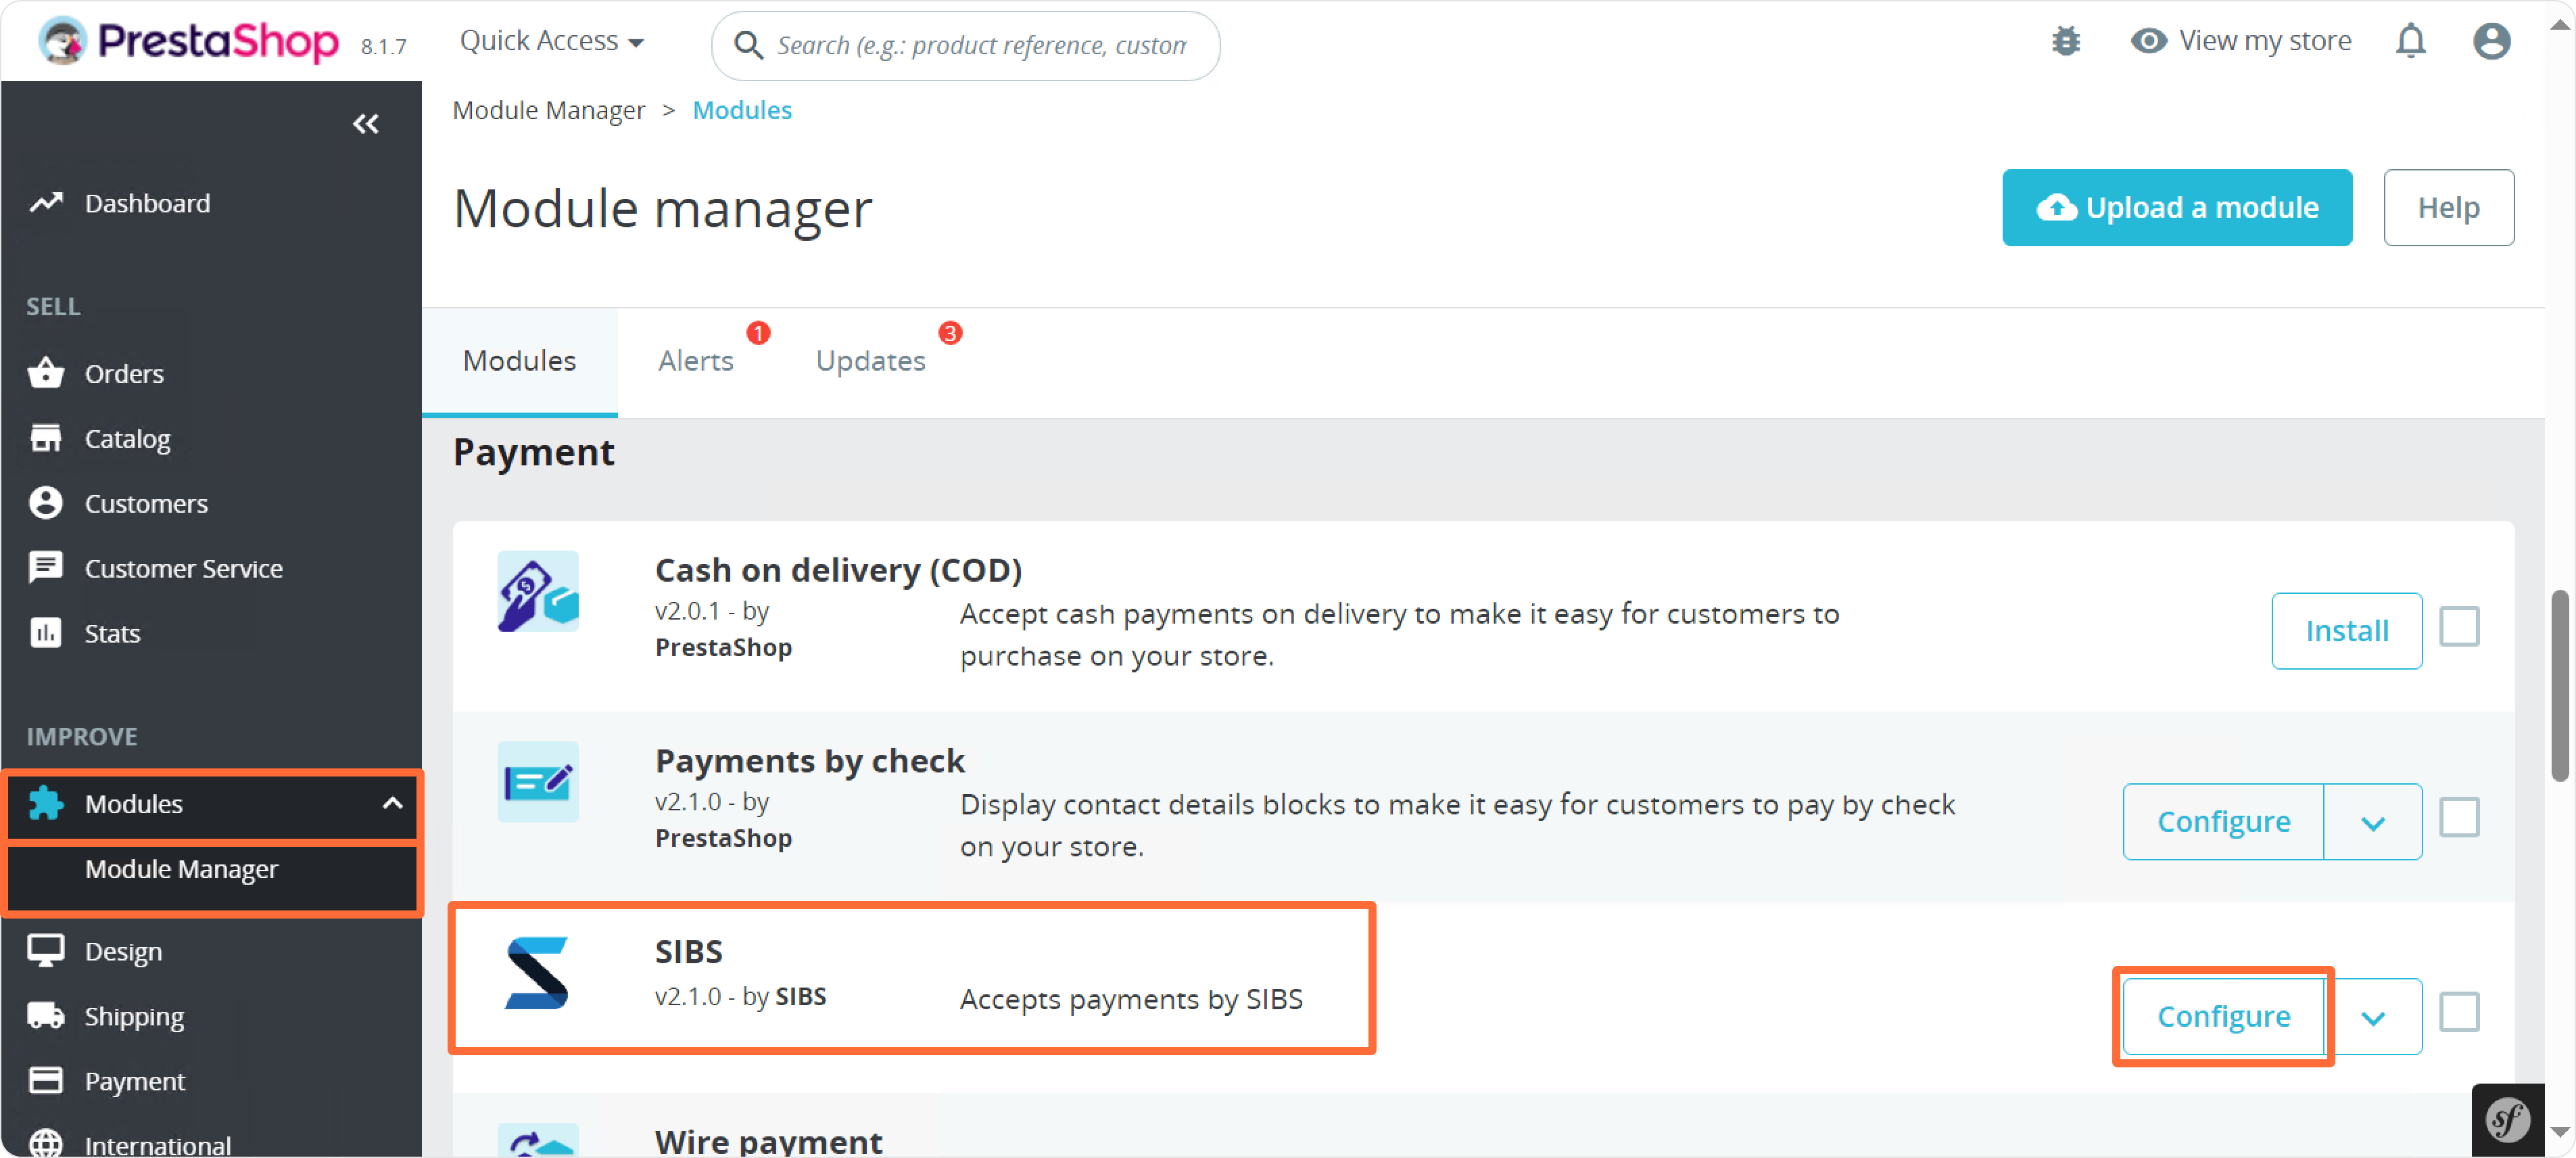Collapse the Modules sidebar submenu
This screenshot has width=2576, height=1158.
[392, 803]
